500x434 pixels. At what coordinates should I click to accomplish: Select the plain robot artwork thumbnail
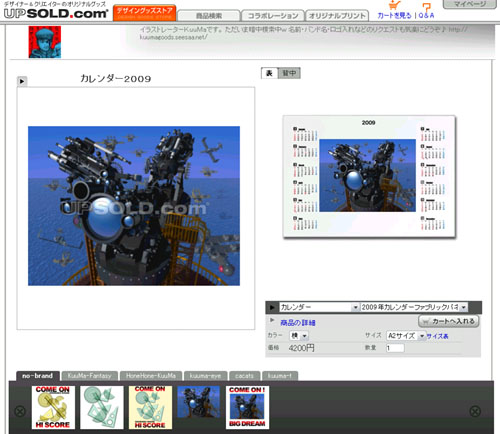point(199,402)
